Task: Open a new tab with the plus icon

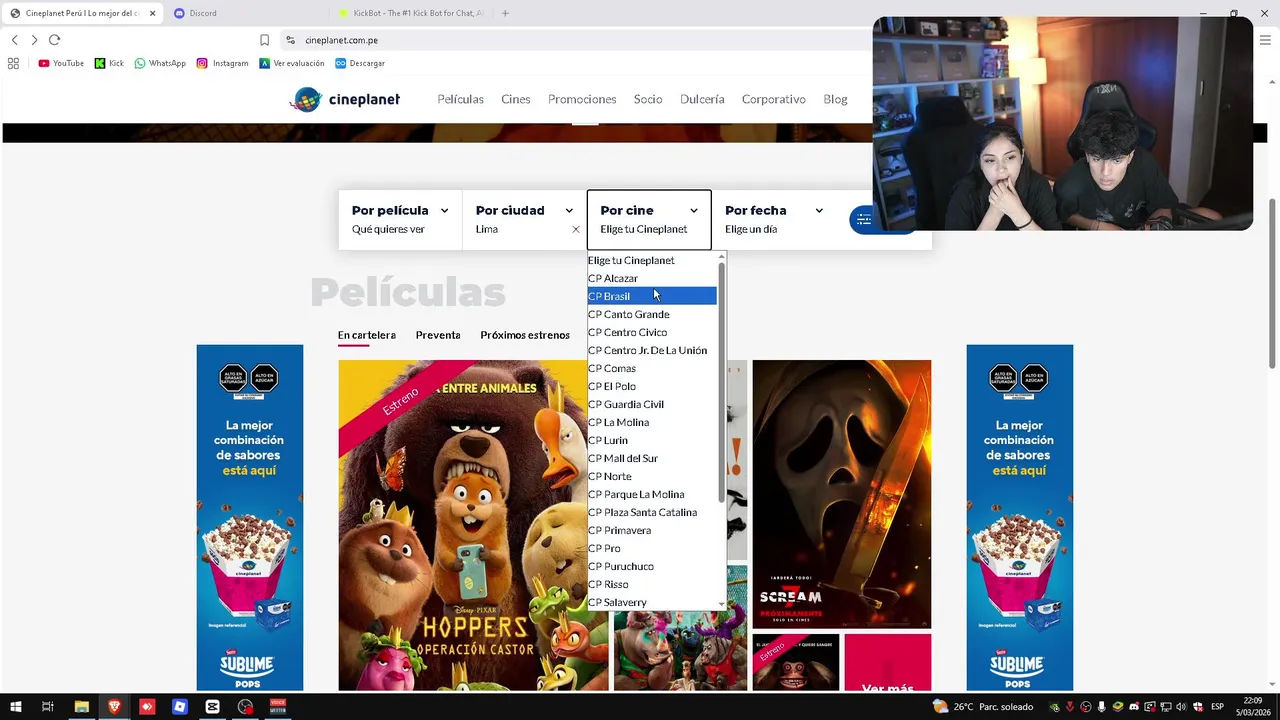Action: [505, 13]
